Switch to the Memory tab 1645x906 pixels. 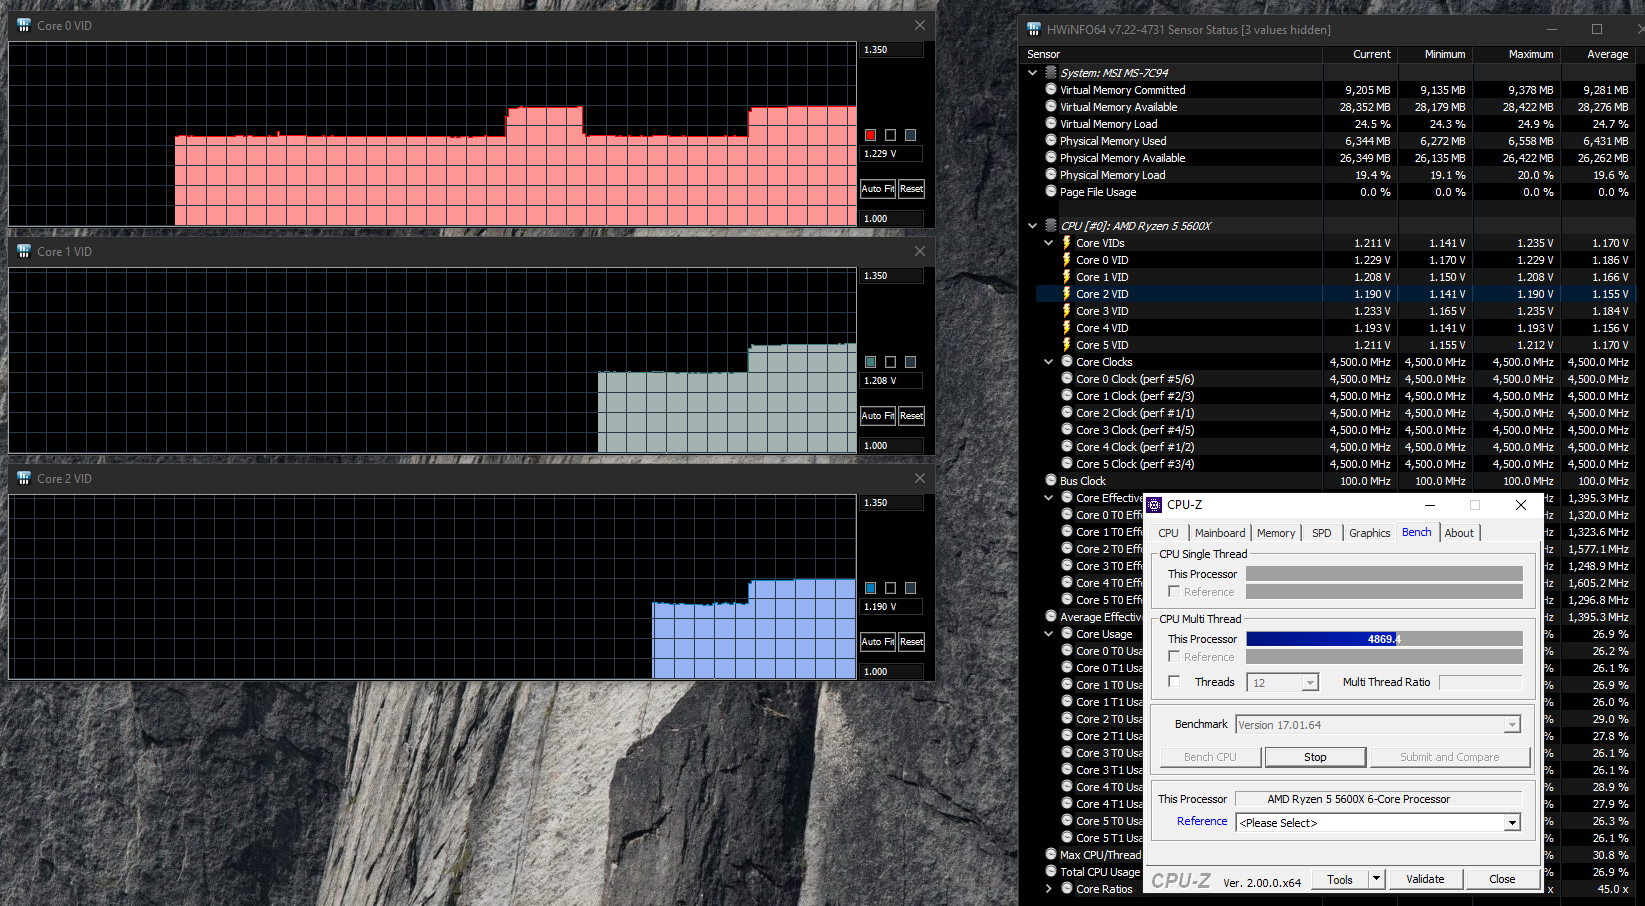tap(1276, 533)
